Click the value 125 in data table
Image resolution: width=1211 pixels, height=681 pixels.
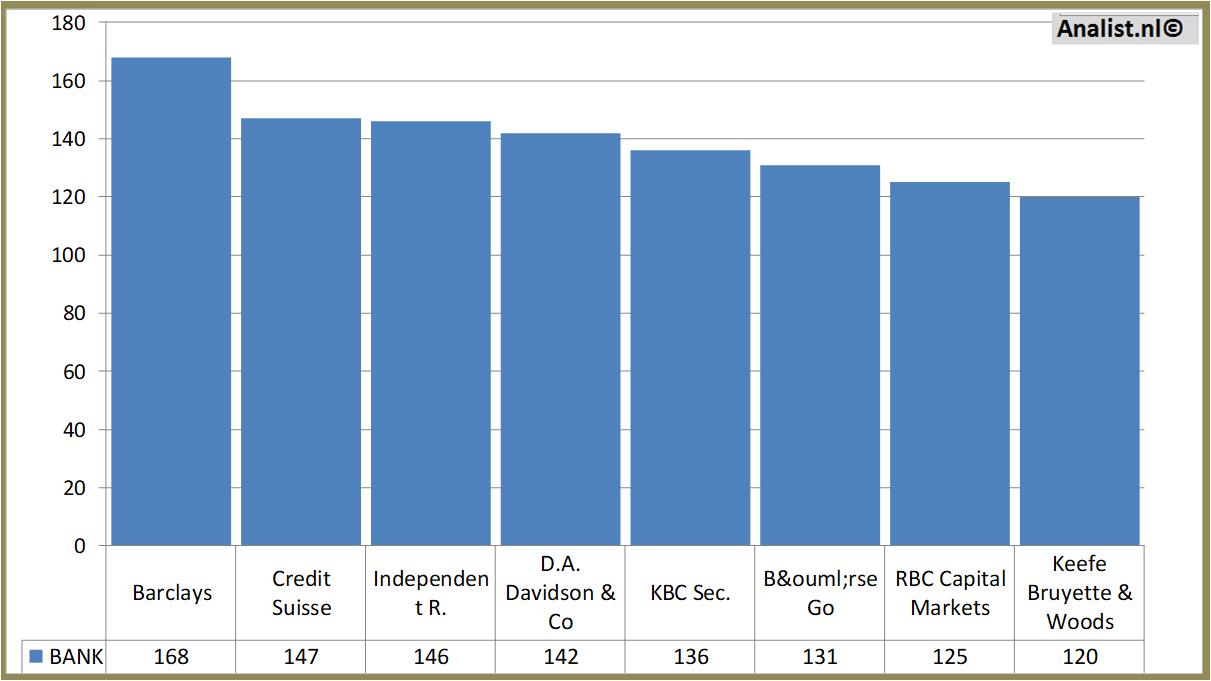[950, 657]
